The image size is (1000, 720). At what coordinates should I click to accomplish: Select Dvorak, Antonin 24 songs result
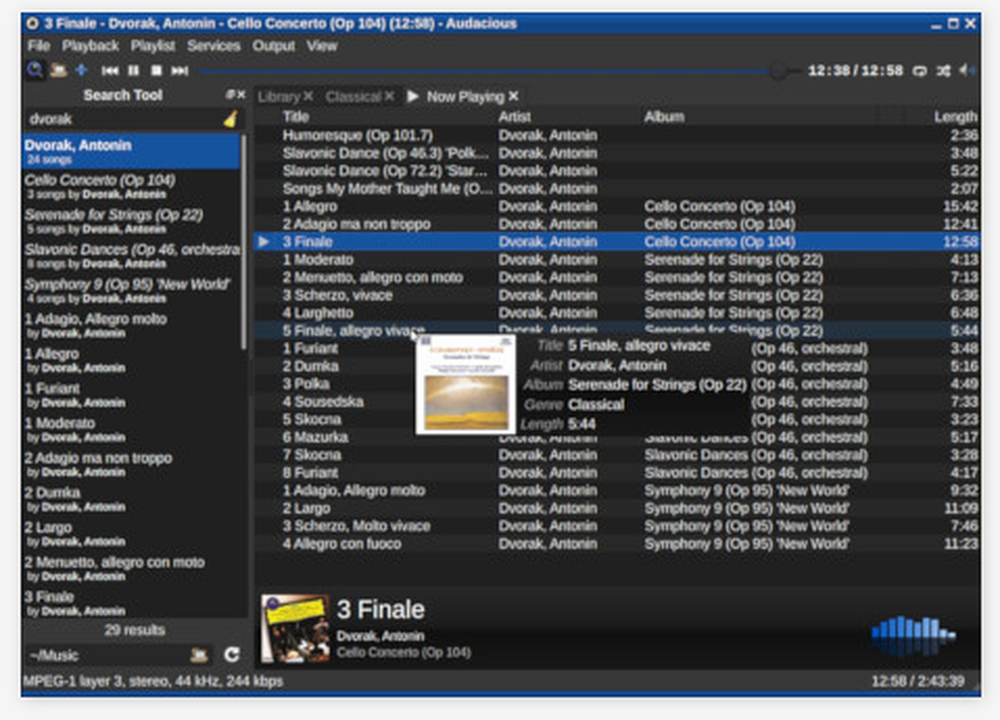click(131, 151)
